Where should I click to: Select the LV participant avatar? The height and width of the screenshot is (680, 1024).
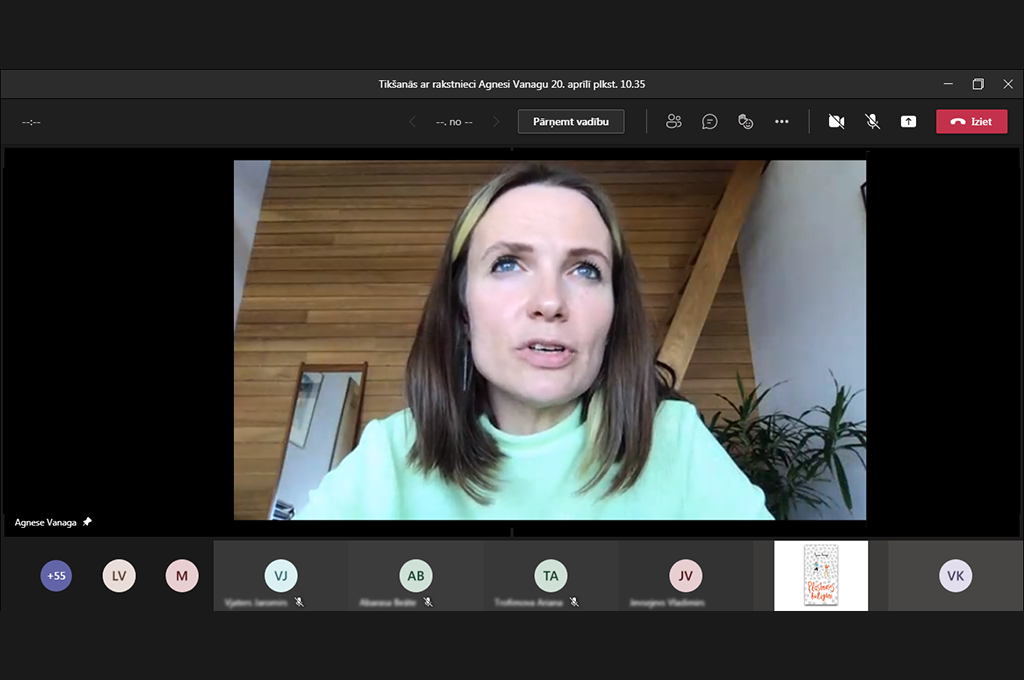pyautogui.click(x=119, y=575)
